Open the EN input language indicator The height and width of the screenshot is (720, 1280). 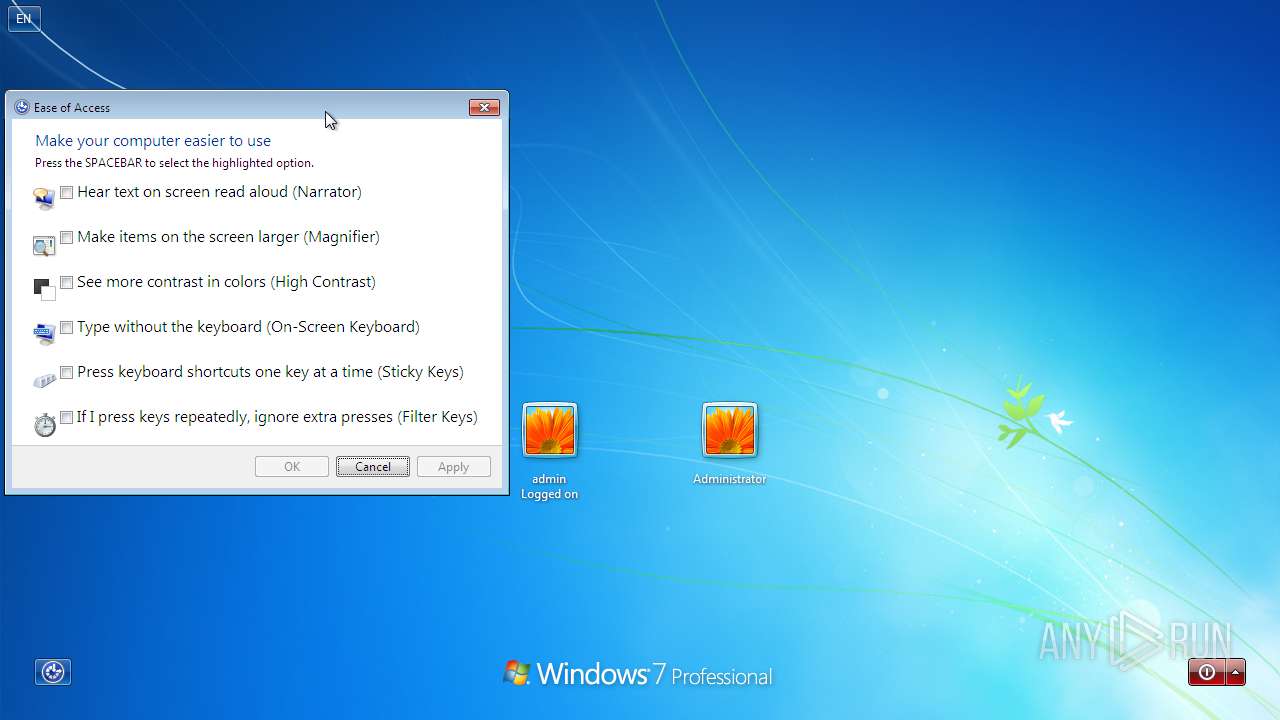pos(24,19)
